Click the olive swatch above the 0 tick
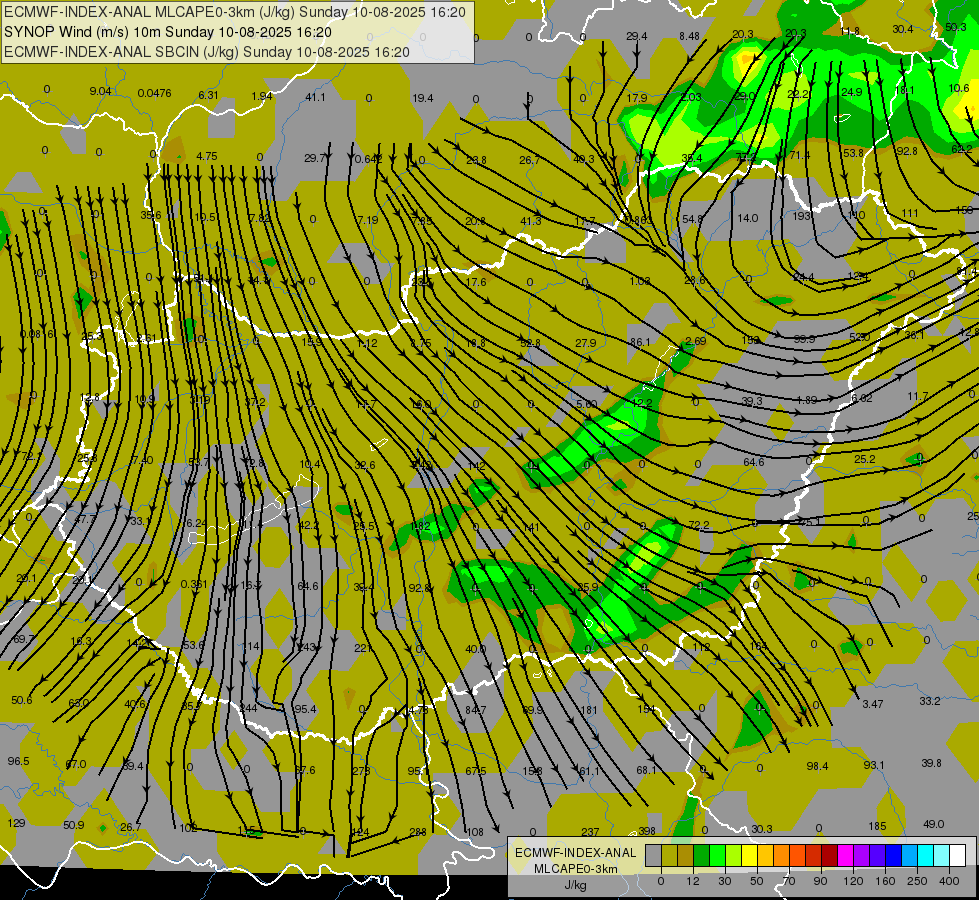 pos(669,856)
